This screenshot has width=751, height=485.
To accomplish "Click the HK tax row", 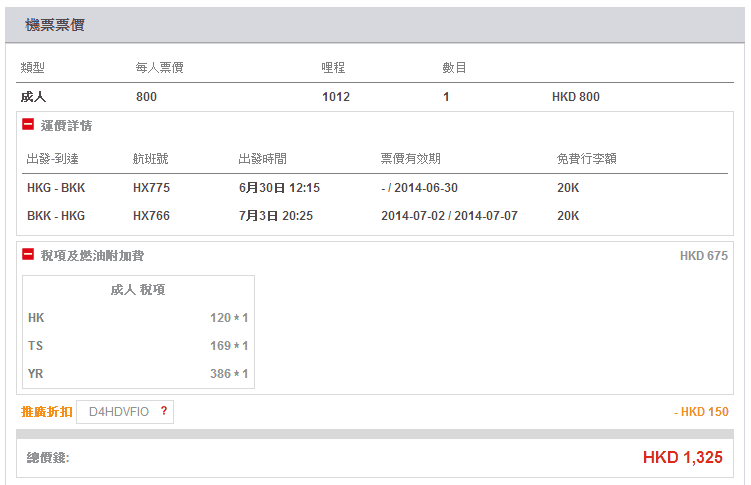I will [138, 317].
